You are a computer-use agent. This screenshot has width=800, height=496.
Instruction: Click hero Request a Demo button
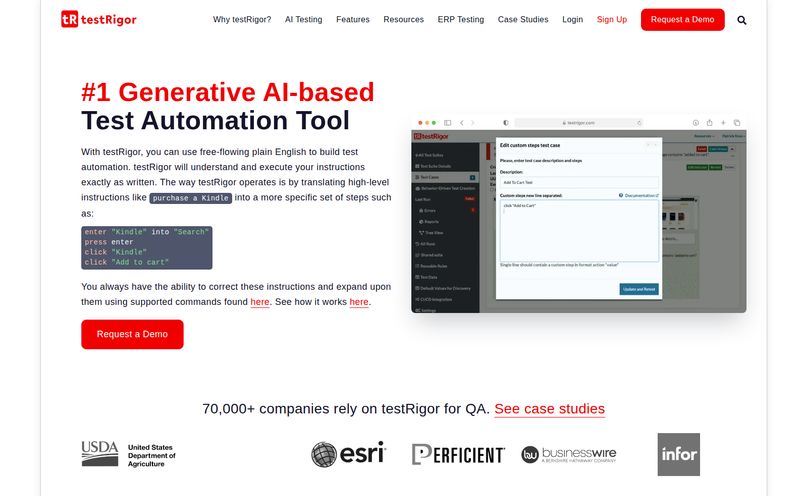point(132,334)
